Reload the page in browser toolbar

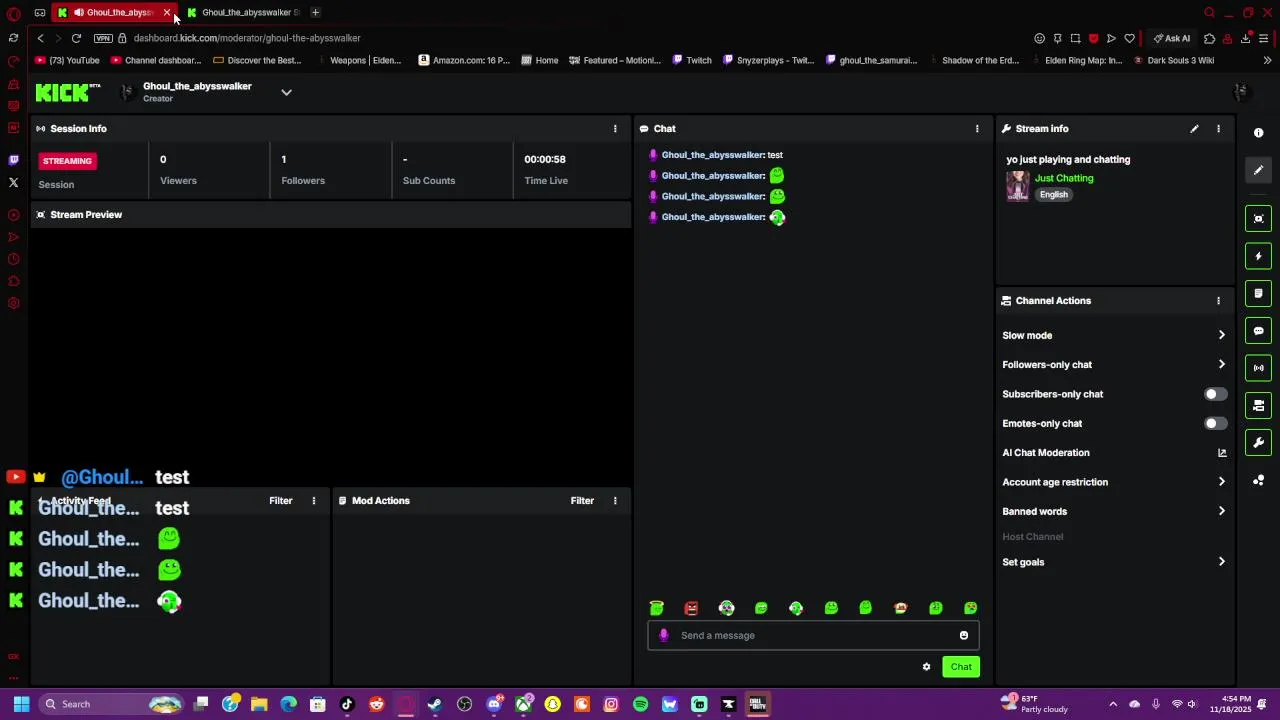[x=76, y=38]
